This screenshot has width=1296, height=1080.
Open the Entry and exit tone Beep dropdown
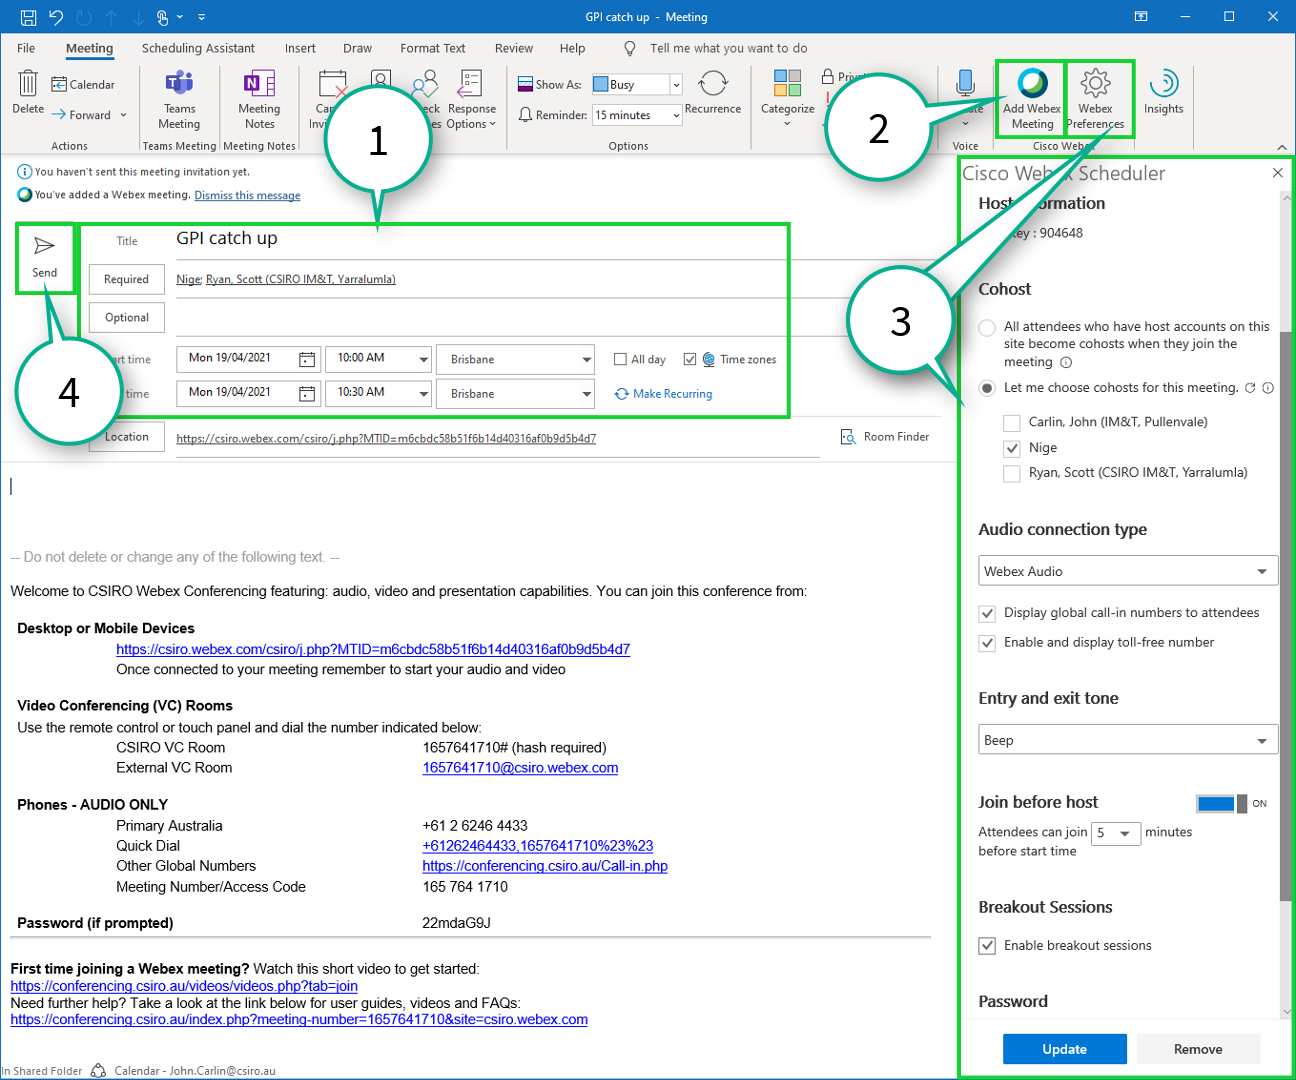pyautogui.click(x=1128, y=740)
